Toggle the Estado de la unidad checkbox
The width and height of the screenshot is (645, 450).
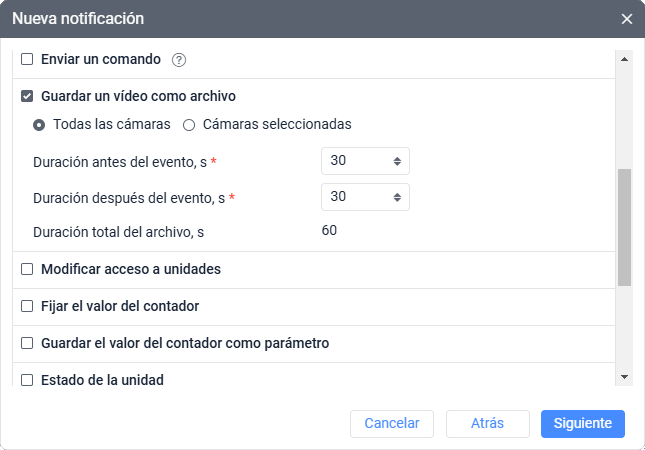[x=27, y=380]
